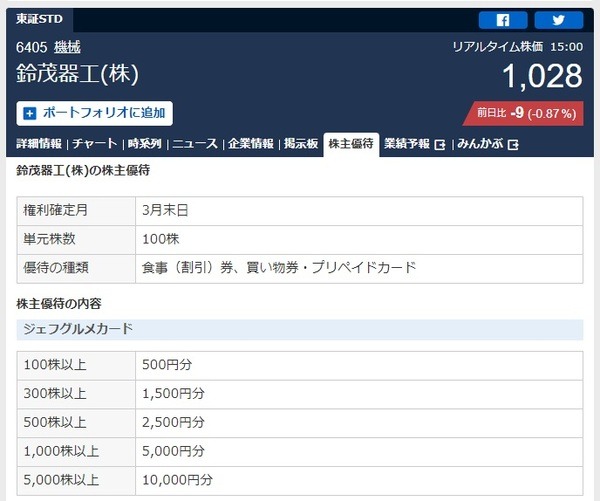This screenshot has height=501, width=600.
Task: Click the 株主優待の内容 heading
Action: coord(59,304)
